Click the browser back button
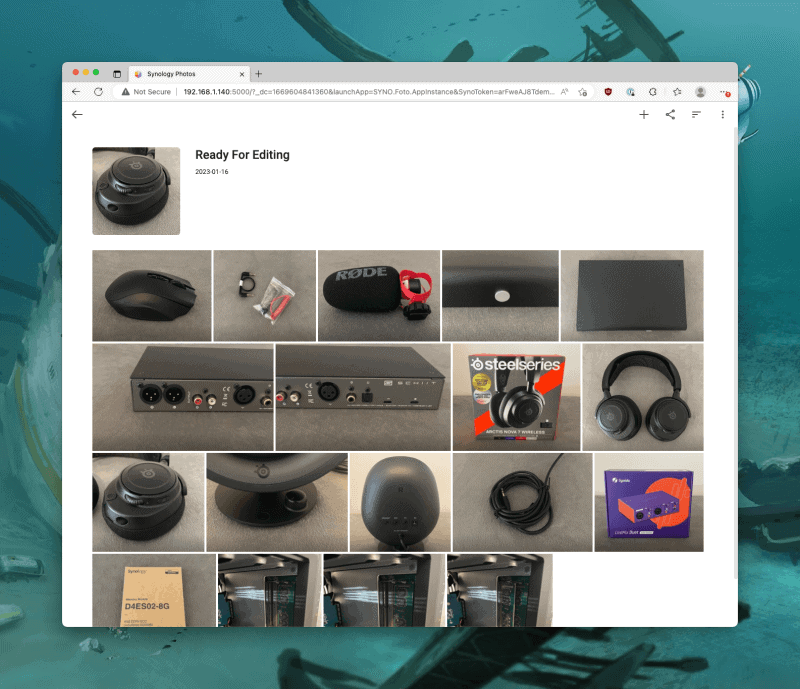800x689 pixels. 76,91
